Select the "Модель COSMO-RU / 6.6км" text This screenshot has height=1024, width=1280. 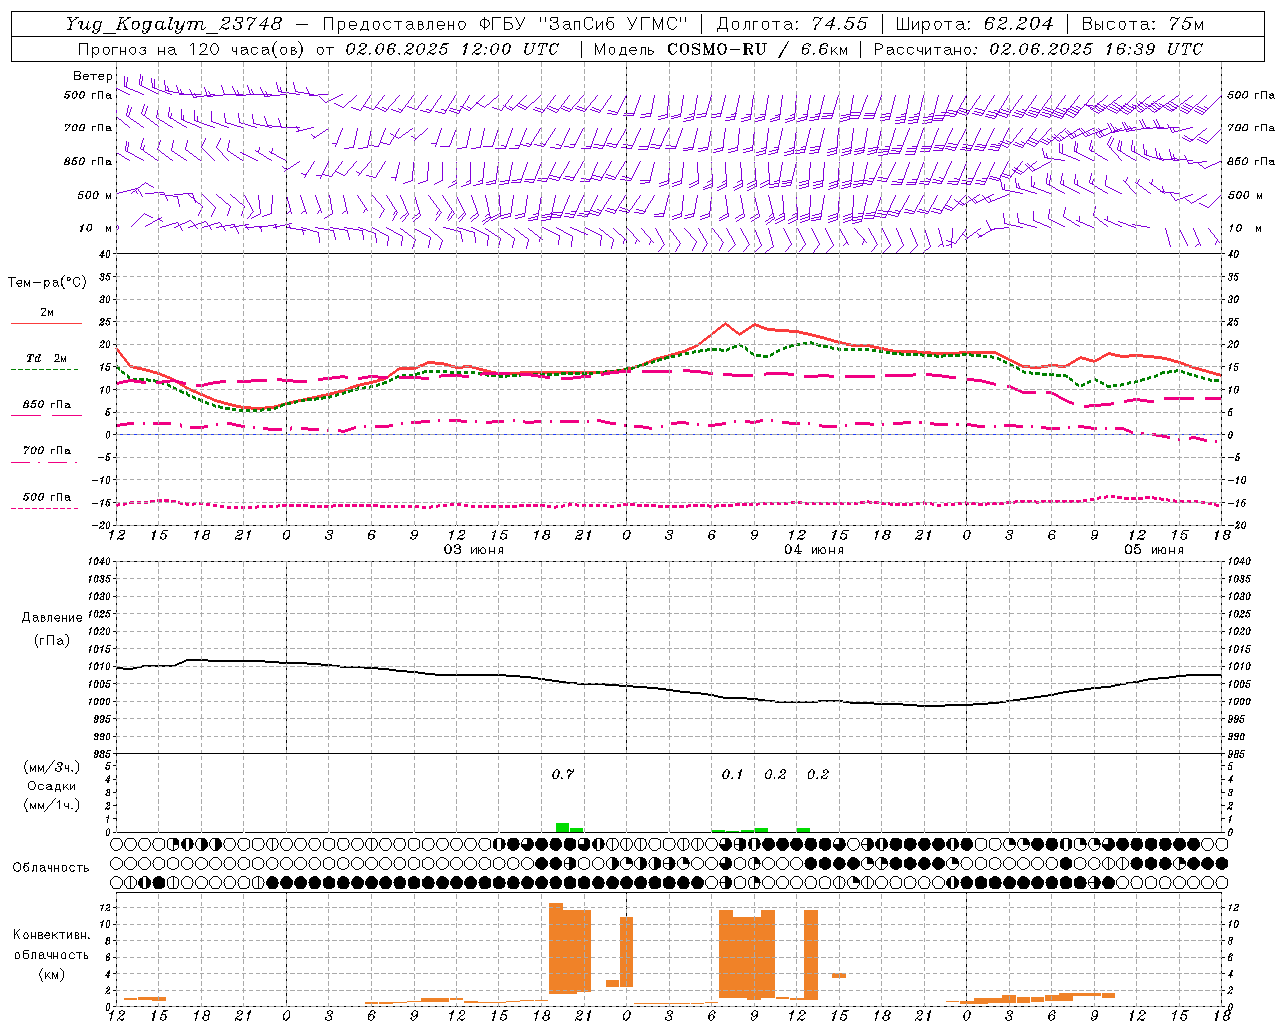(x=720, y=49)
